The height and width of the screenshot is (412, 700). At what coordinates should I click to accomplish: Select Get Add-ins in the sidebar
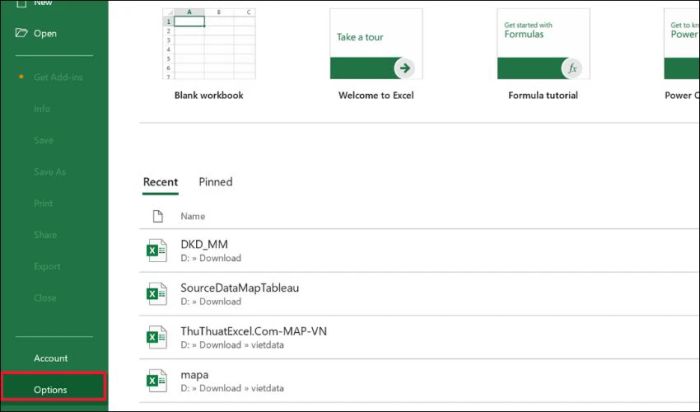[58, 77]
